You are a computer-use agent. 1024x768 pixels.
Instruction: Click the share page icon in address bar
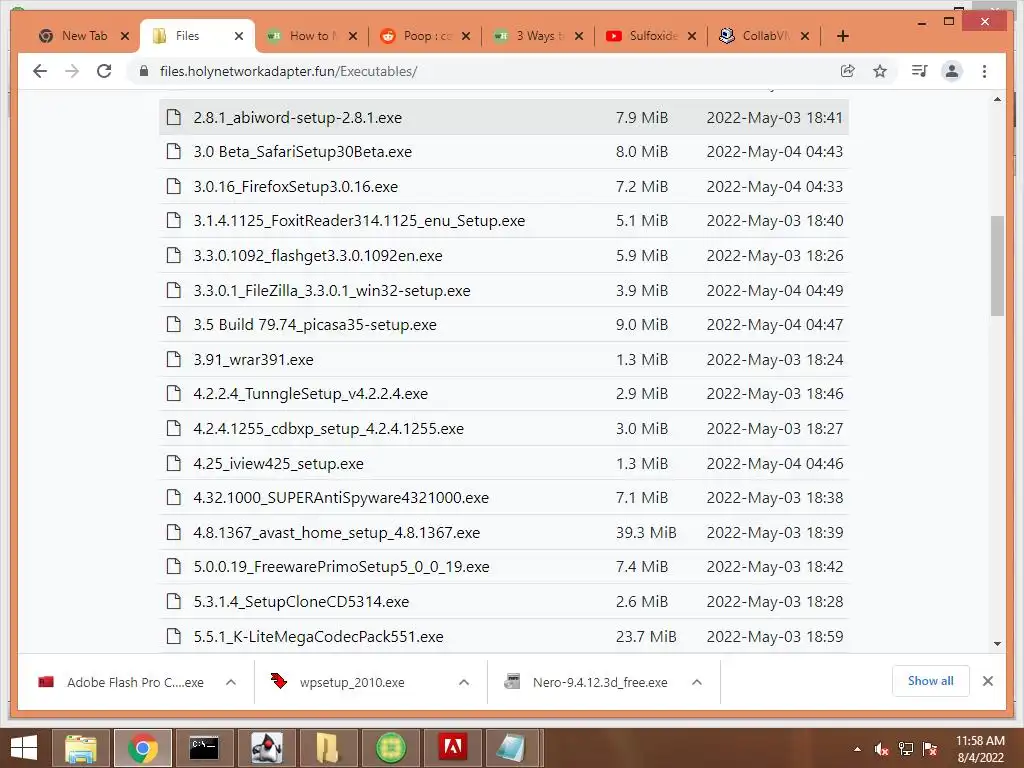(848, 71)
